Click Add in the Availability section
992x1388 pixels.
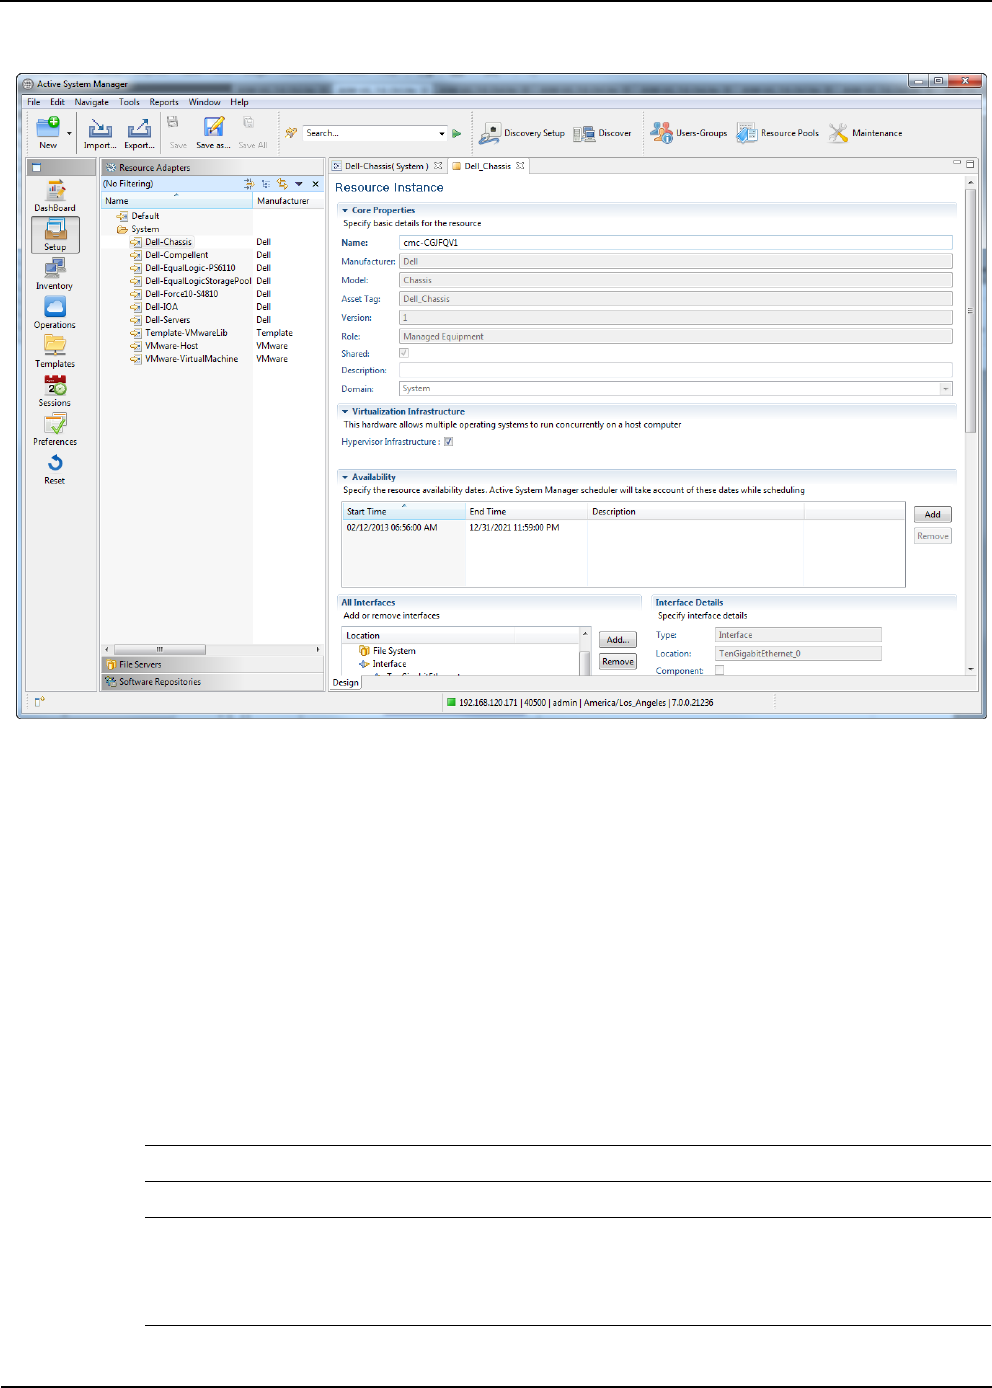pyautogui.click(x=933, y=514)
